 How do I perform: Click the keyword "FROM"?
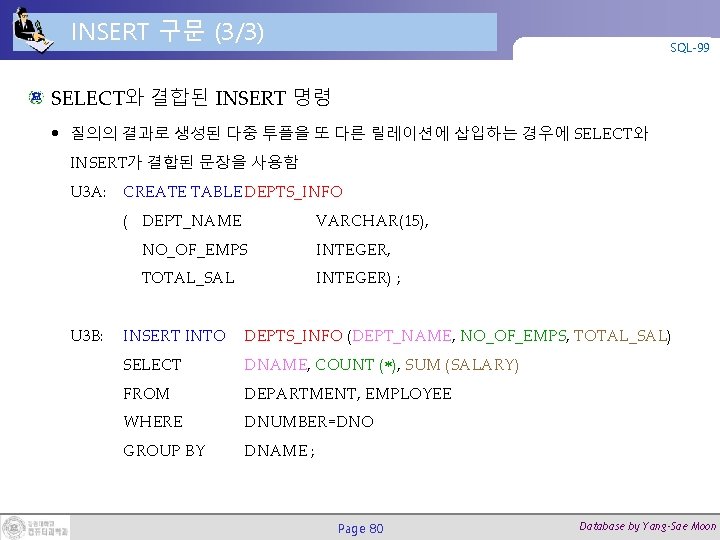pyautogui.click(x=146, y=394)
